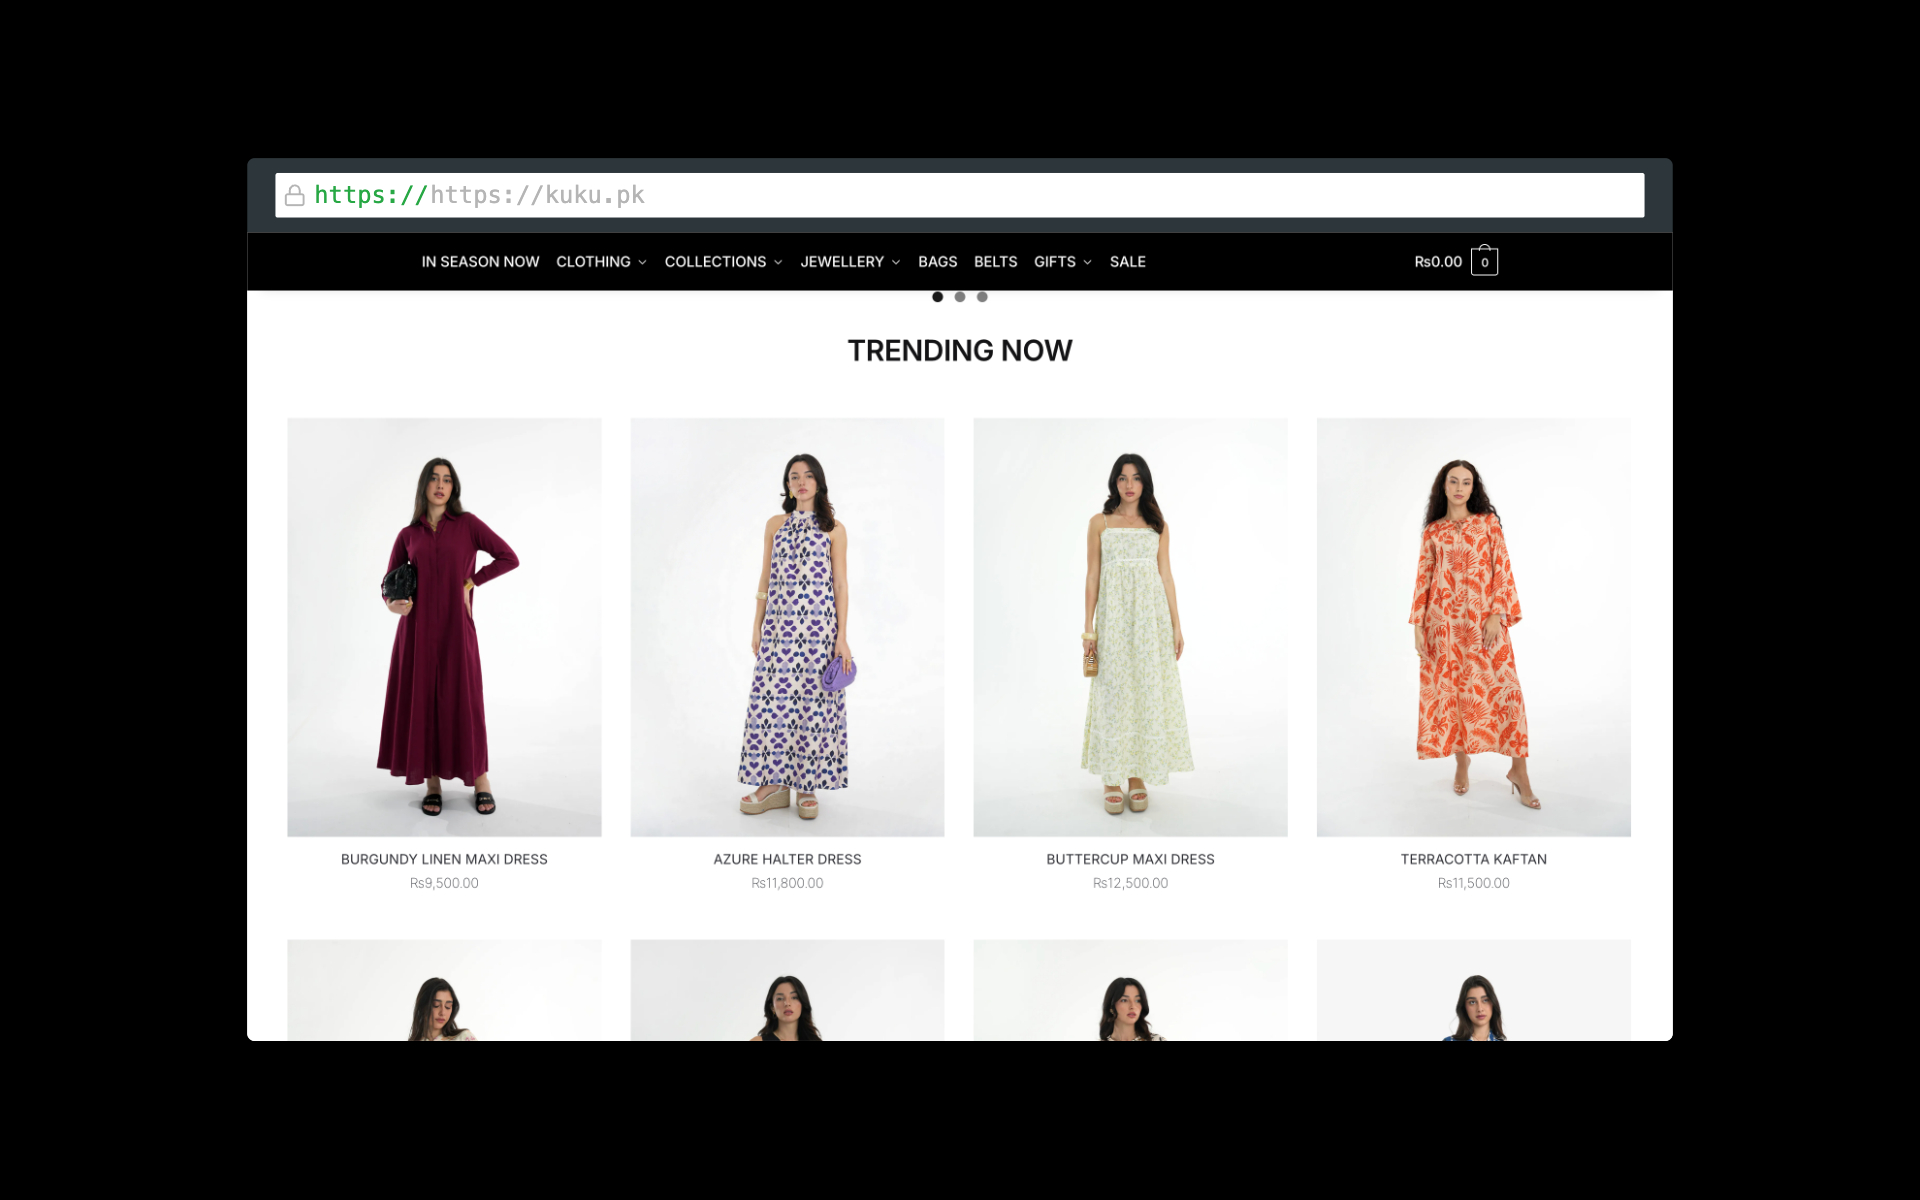Click the Rs11,800.00 price
The height and width of the screenshot is (1200, 1920).
(787, 883)
